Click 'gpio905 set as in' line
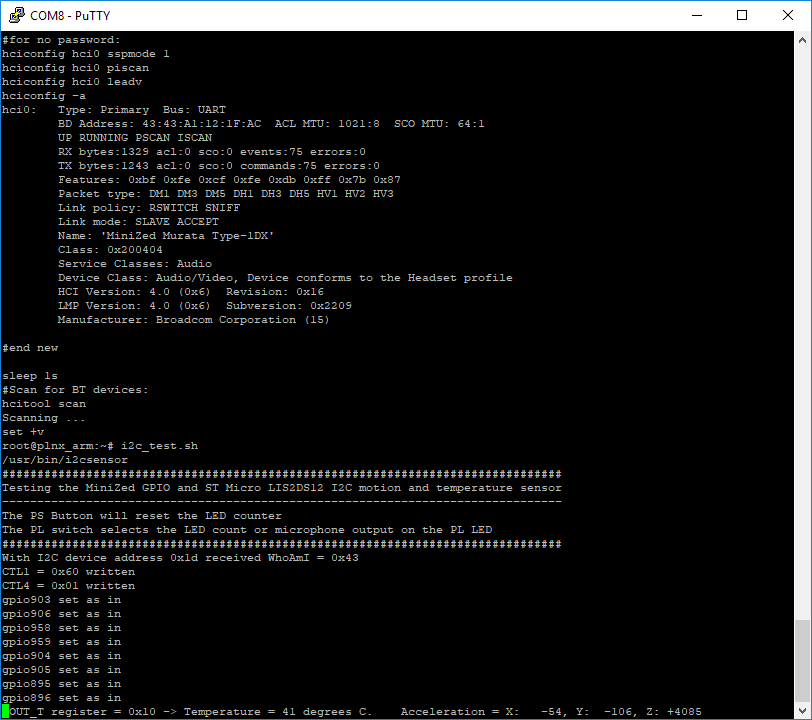 61,669
